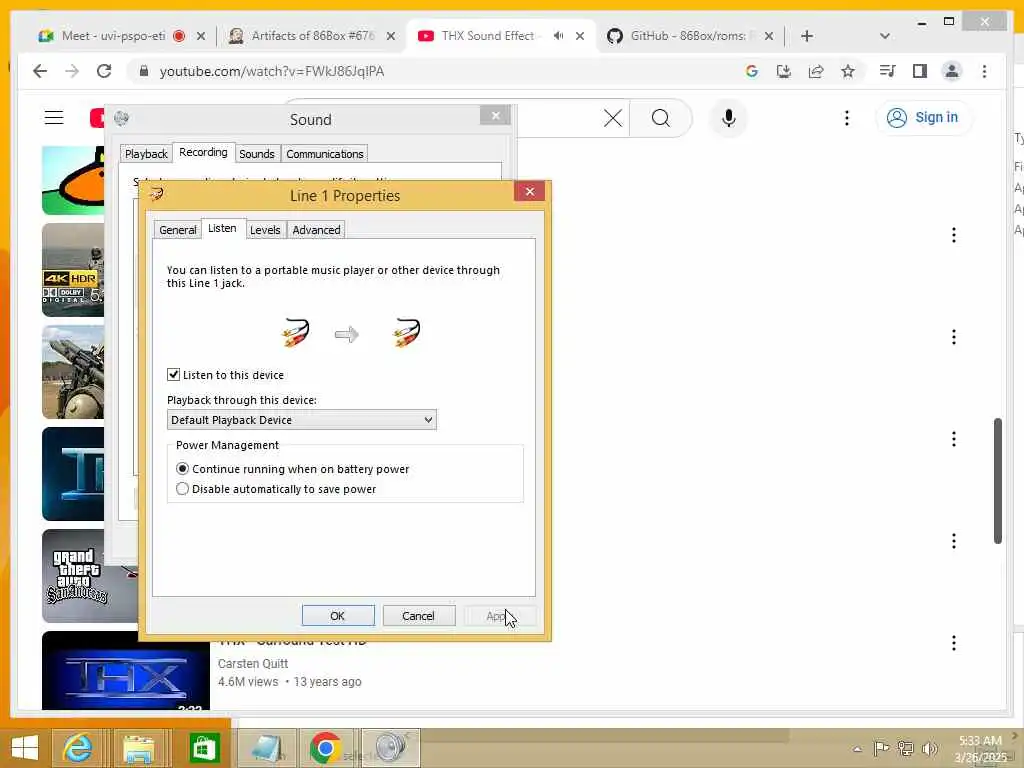Close the Artifacts of 86Box tab
Image resolution: width=1024 pixels, height=768 pixels.
391,36
